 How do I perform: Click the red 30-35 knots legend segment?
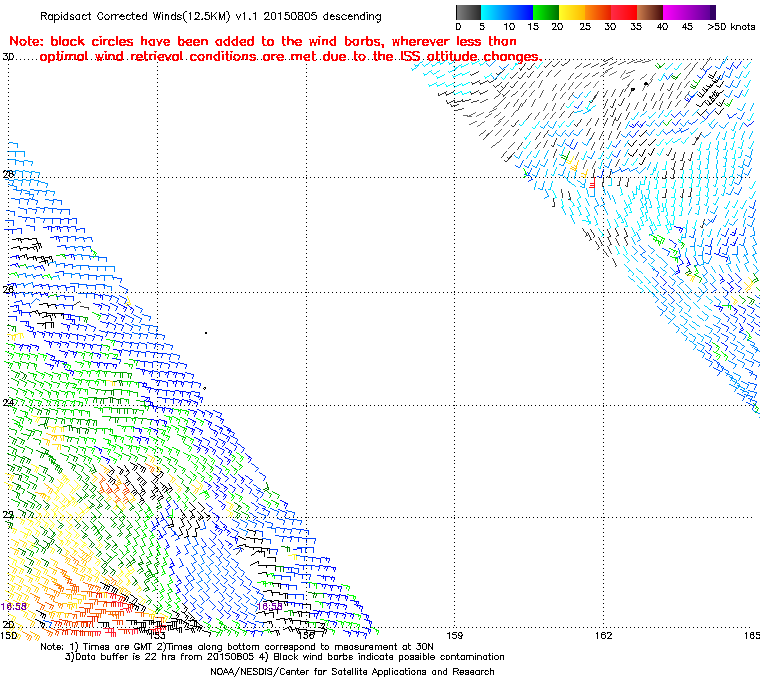pos(624,12)
